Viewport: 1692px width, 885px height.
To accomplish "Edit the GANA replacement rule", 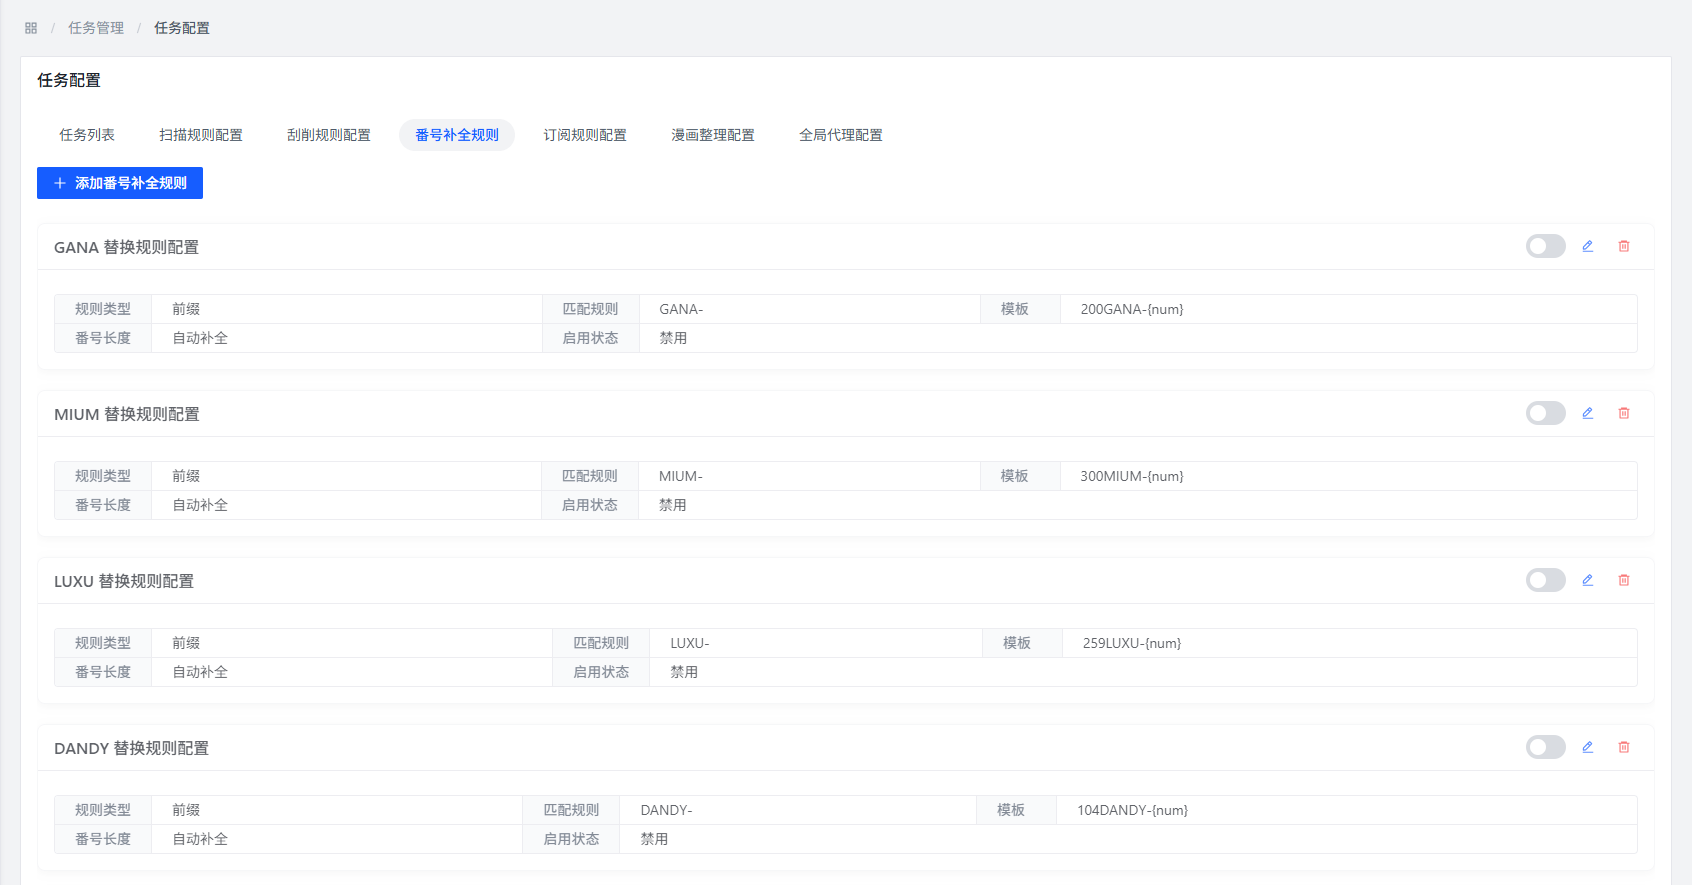I will [1587, 246].
